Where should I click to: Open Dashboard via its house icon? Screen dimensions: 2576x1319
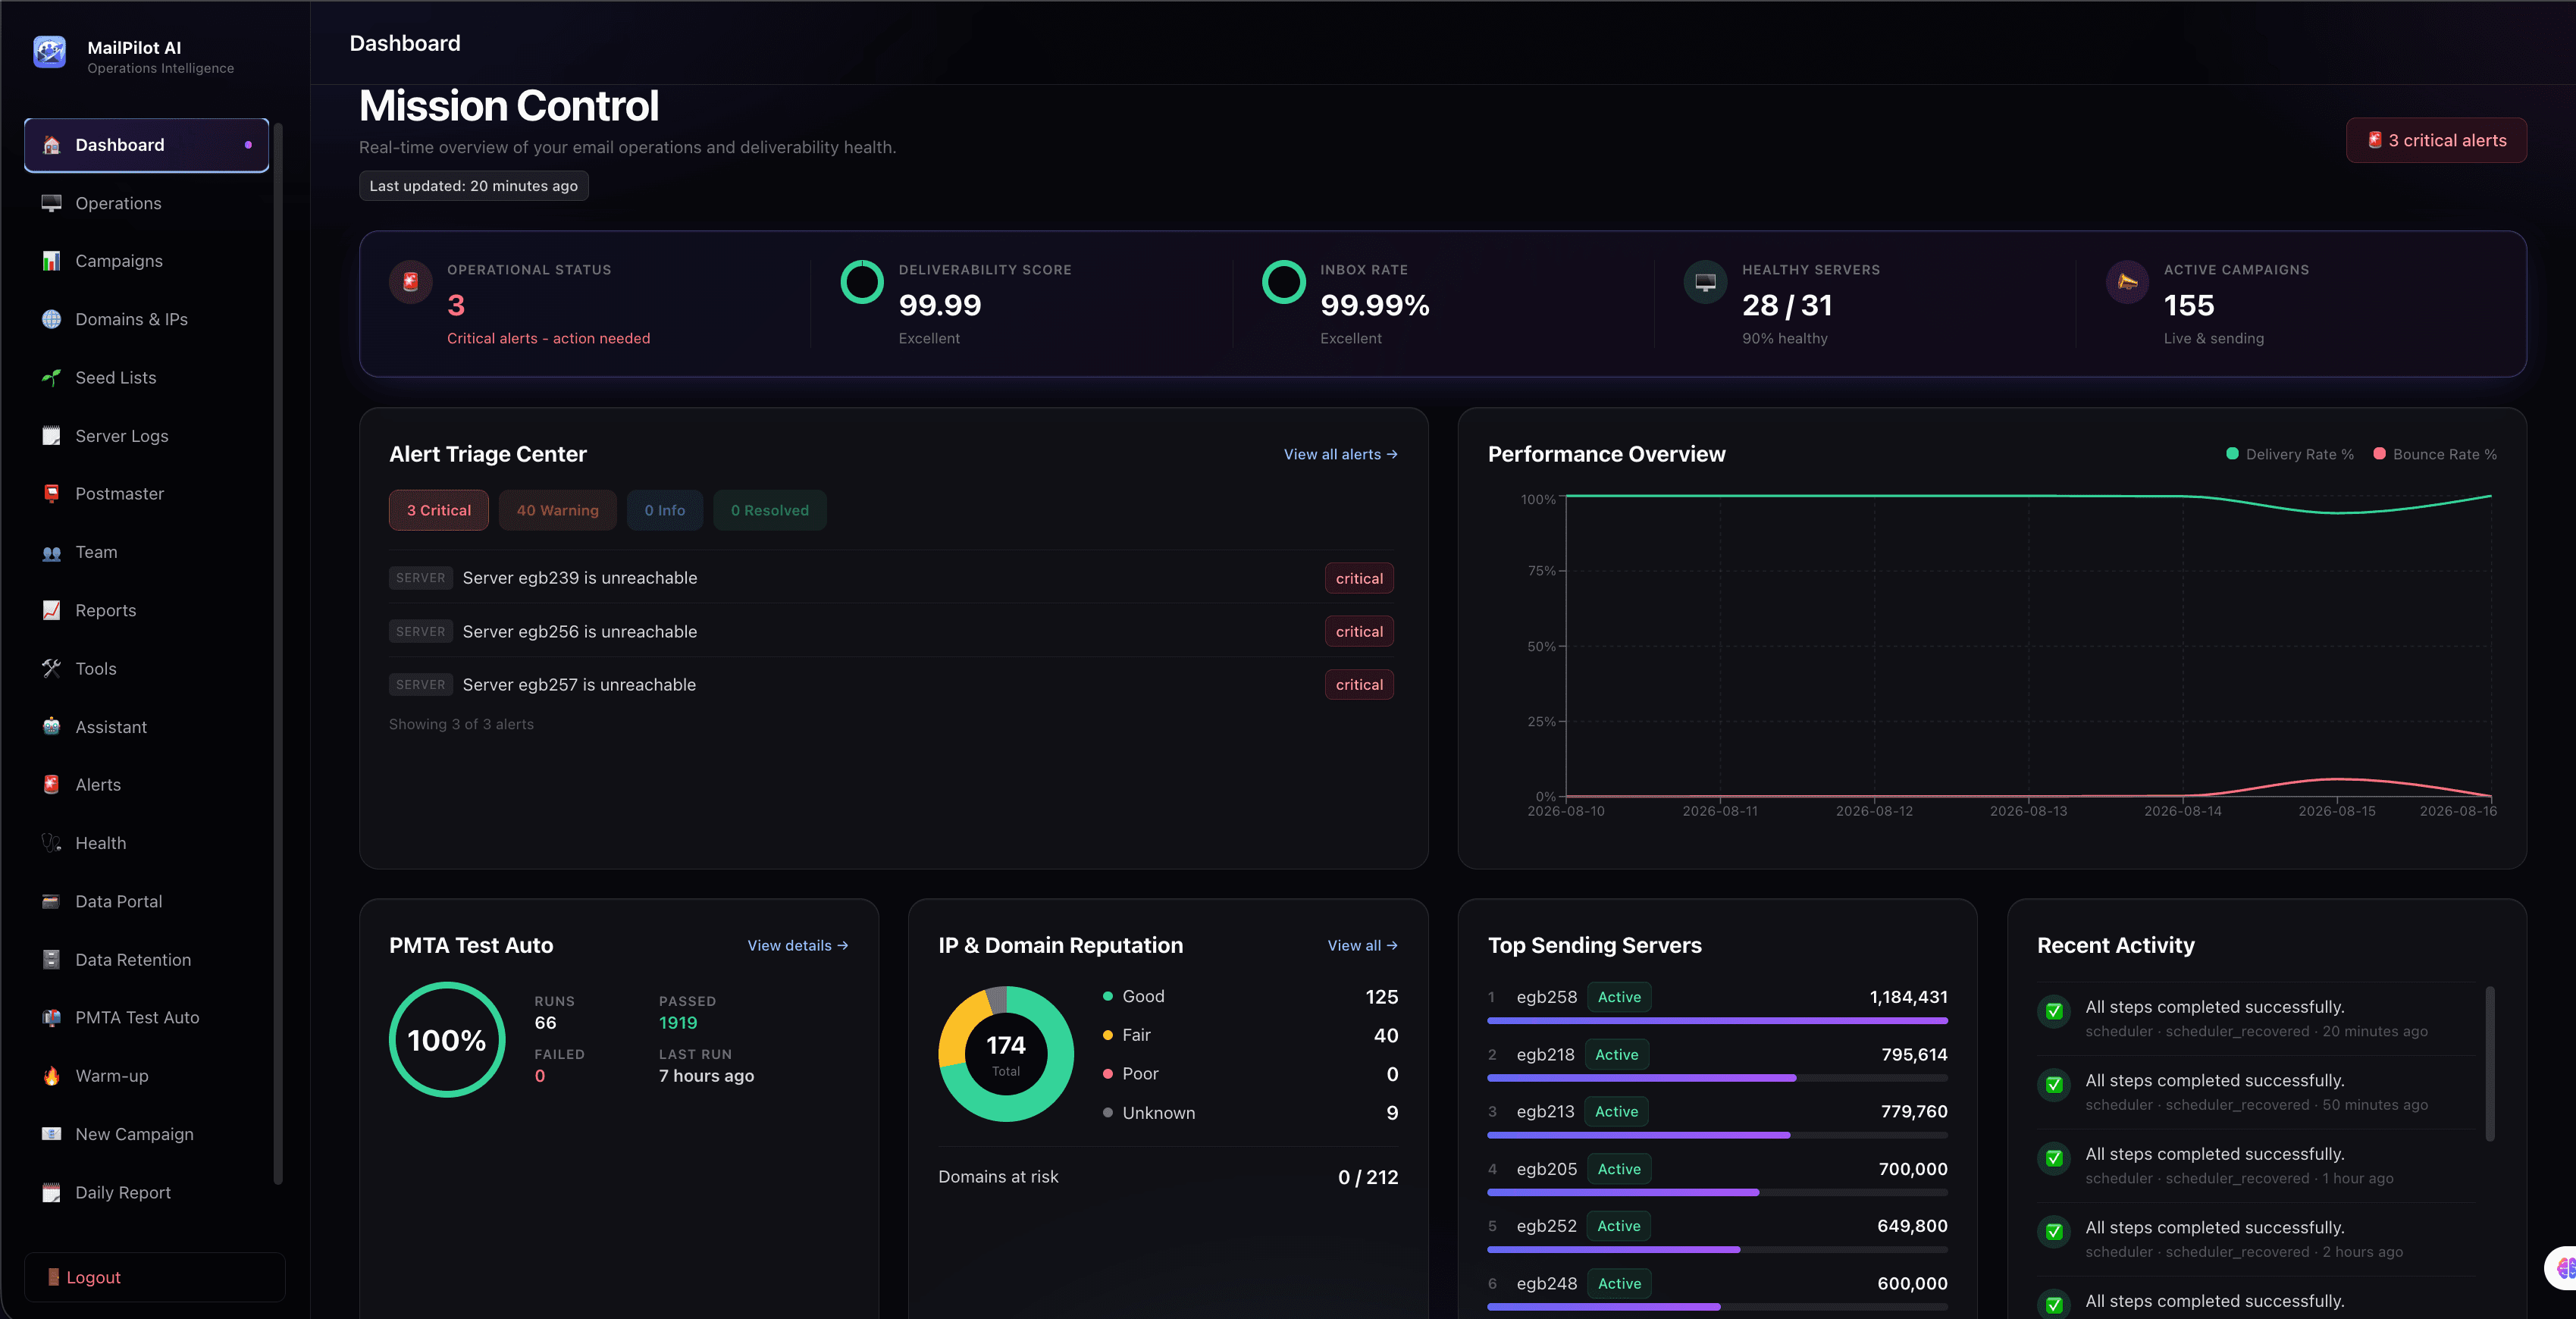click(52, 145)
